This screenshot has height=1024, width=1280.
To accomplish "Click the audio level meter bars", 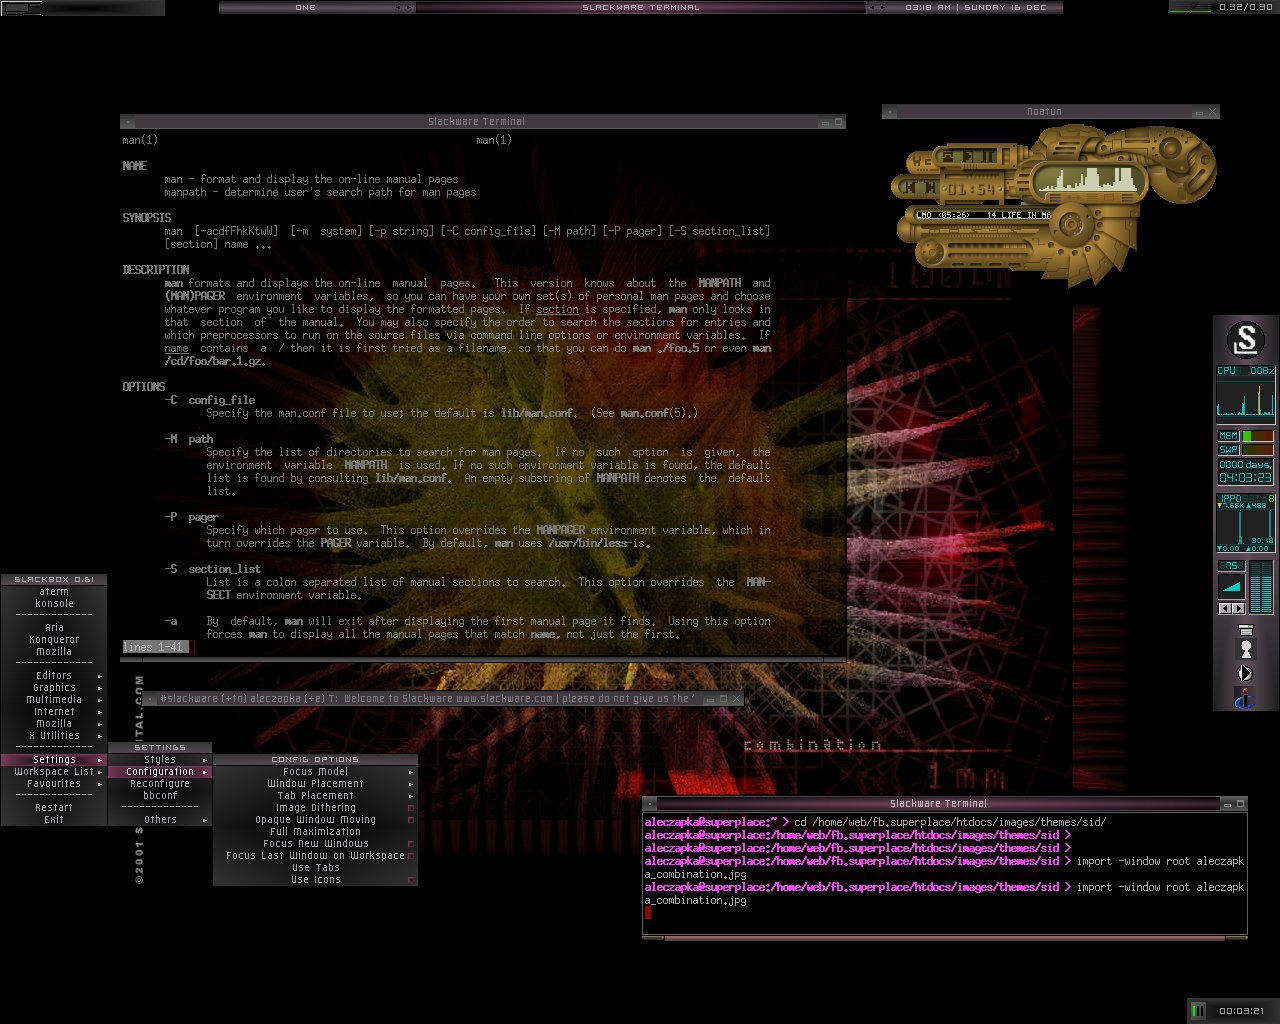I will 1261,587.
